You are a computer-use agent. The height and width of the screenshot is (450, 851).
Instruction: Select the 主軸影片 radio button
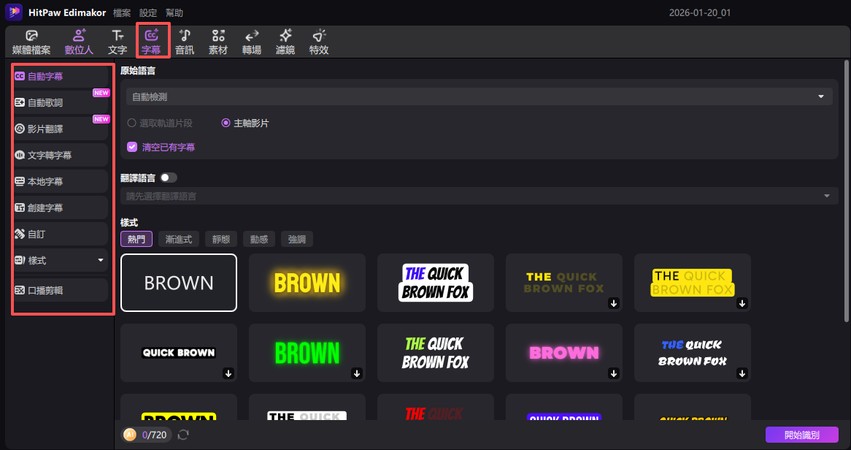[x=225, y=123]
